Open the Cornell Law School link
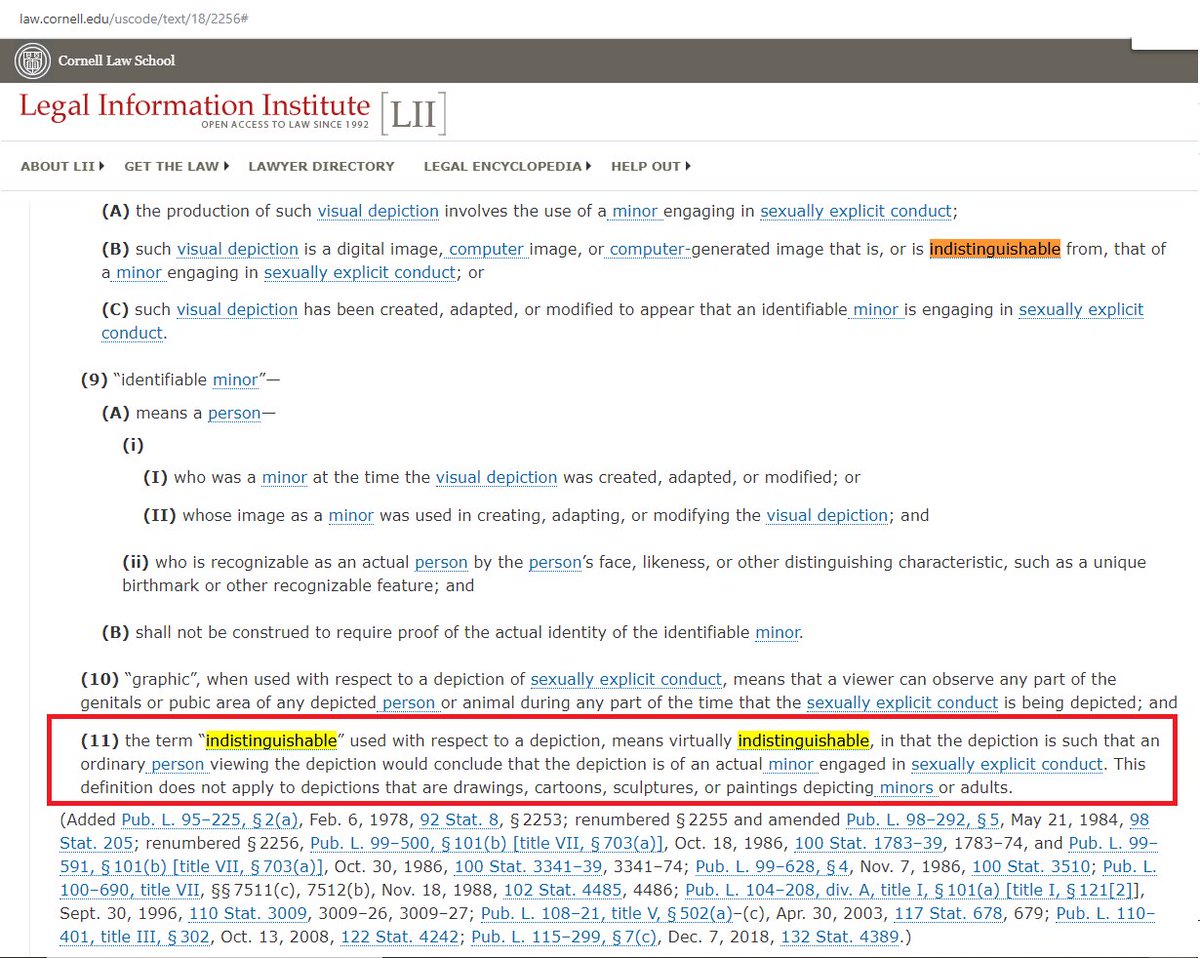 [118, 61]
